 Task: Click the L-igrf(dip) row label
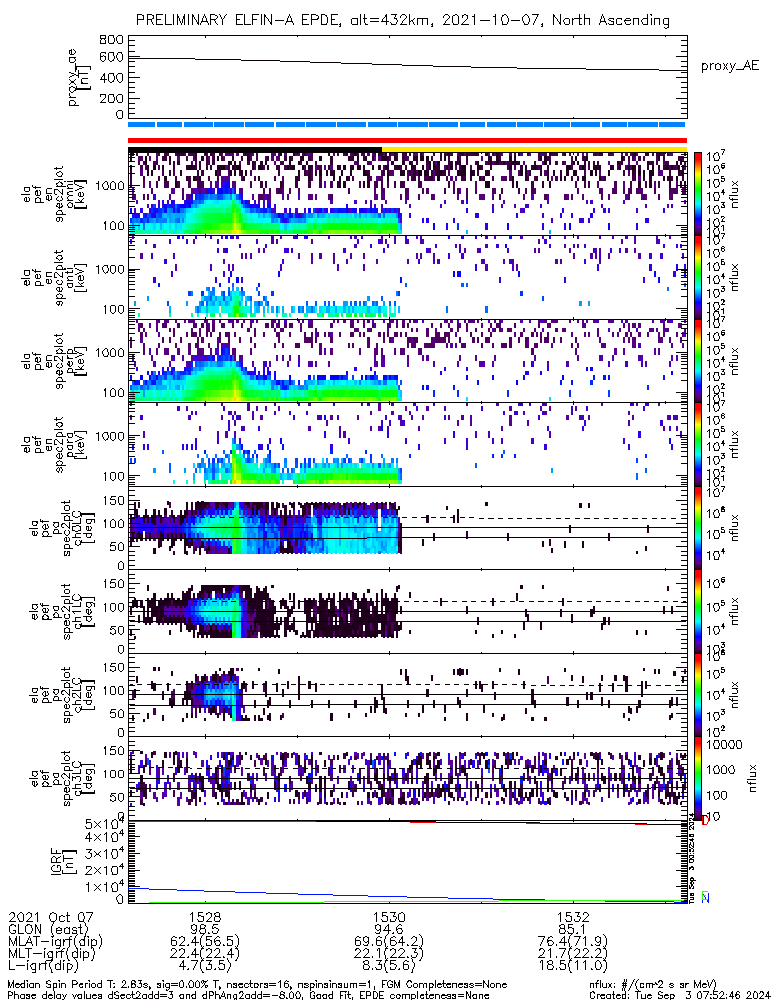[x=47, y=967]
